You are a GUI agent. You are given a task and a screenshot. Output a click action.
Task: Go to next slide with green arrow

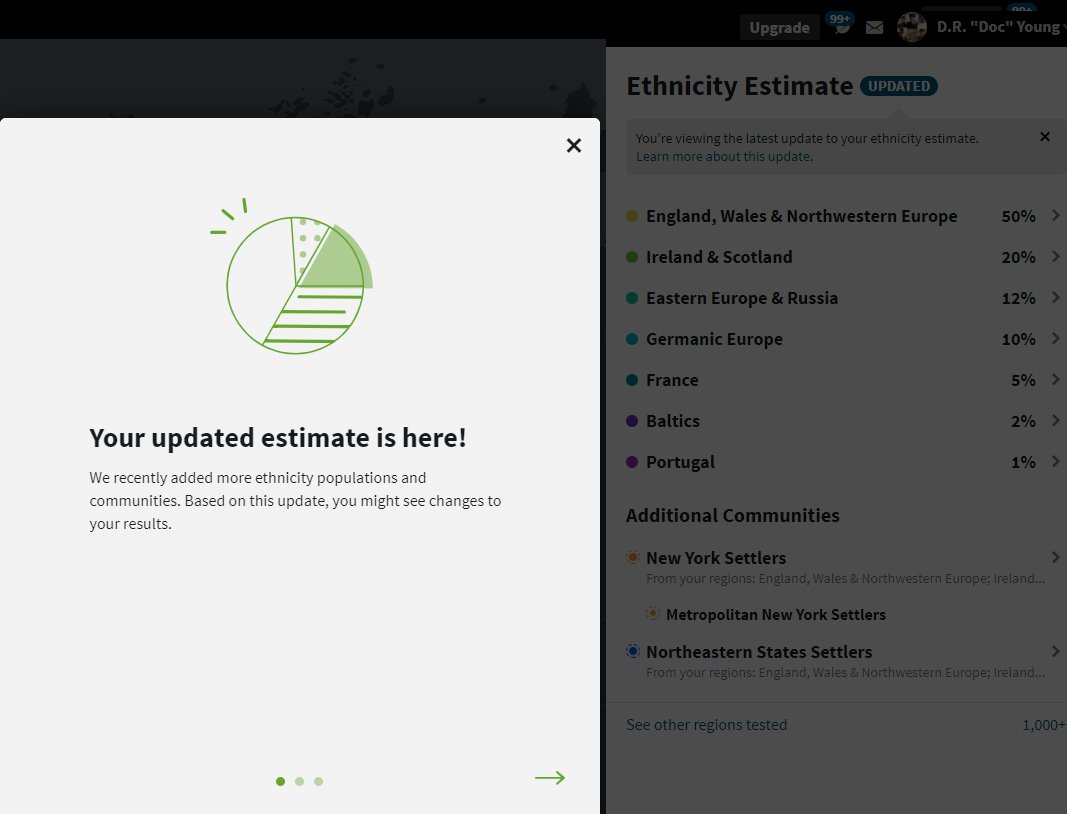click(x=550, y=778)
